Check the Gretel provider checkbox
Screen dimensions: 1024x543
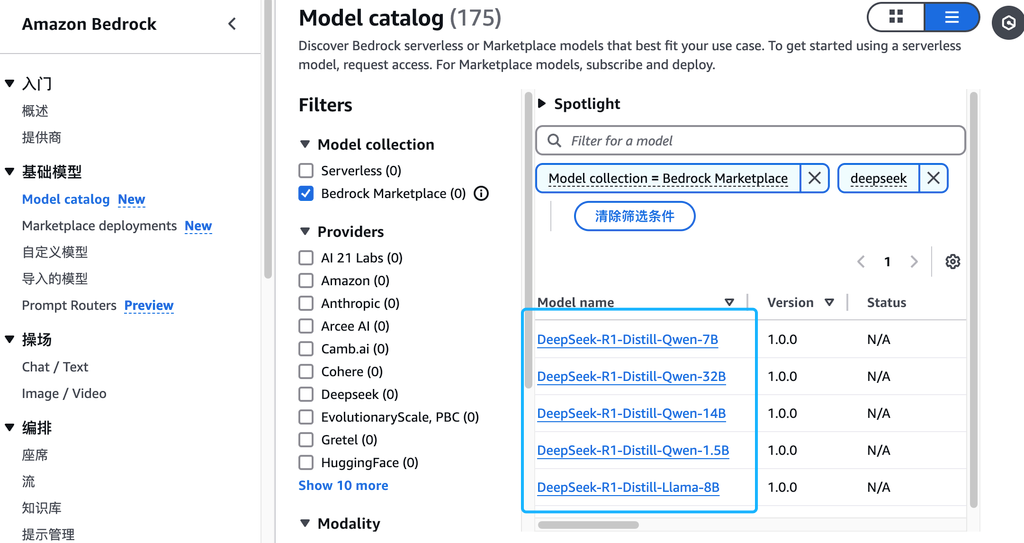pos(306,440)
